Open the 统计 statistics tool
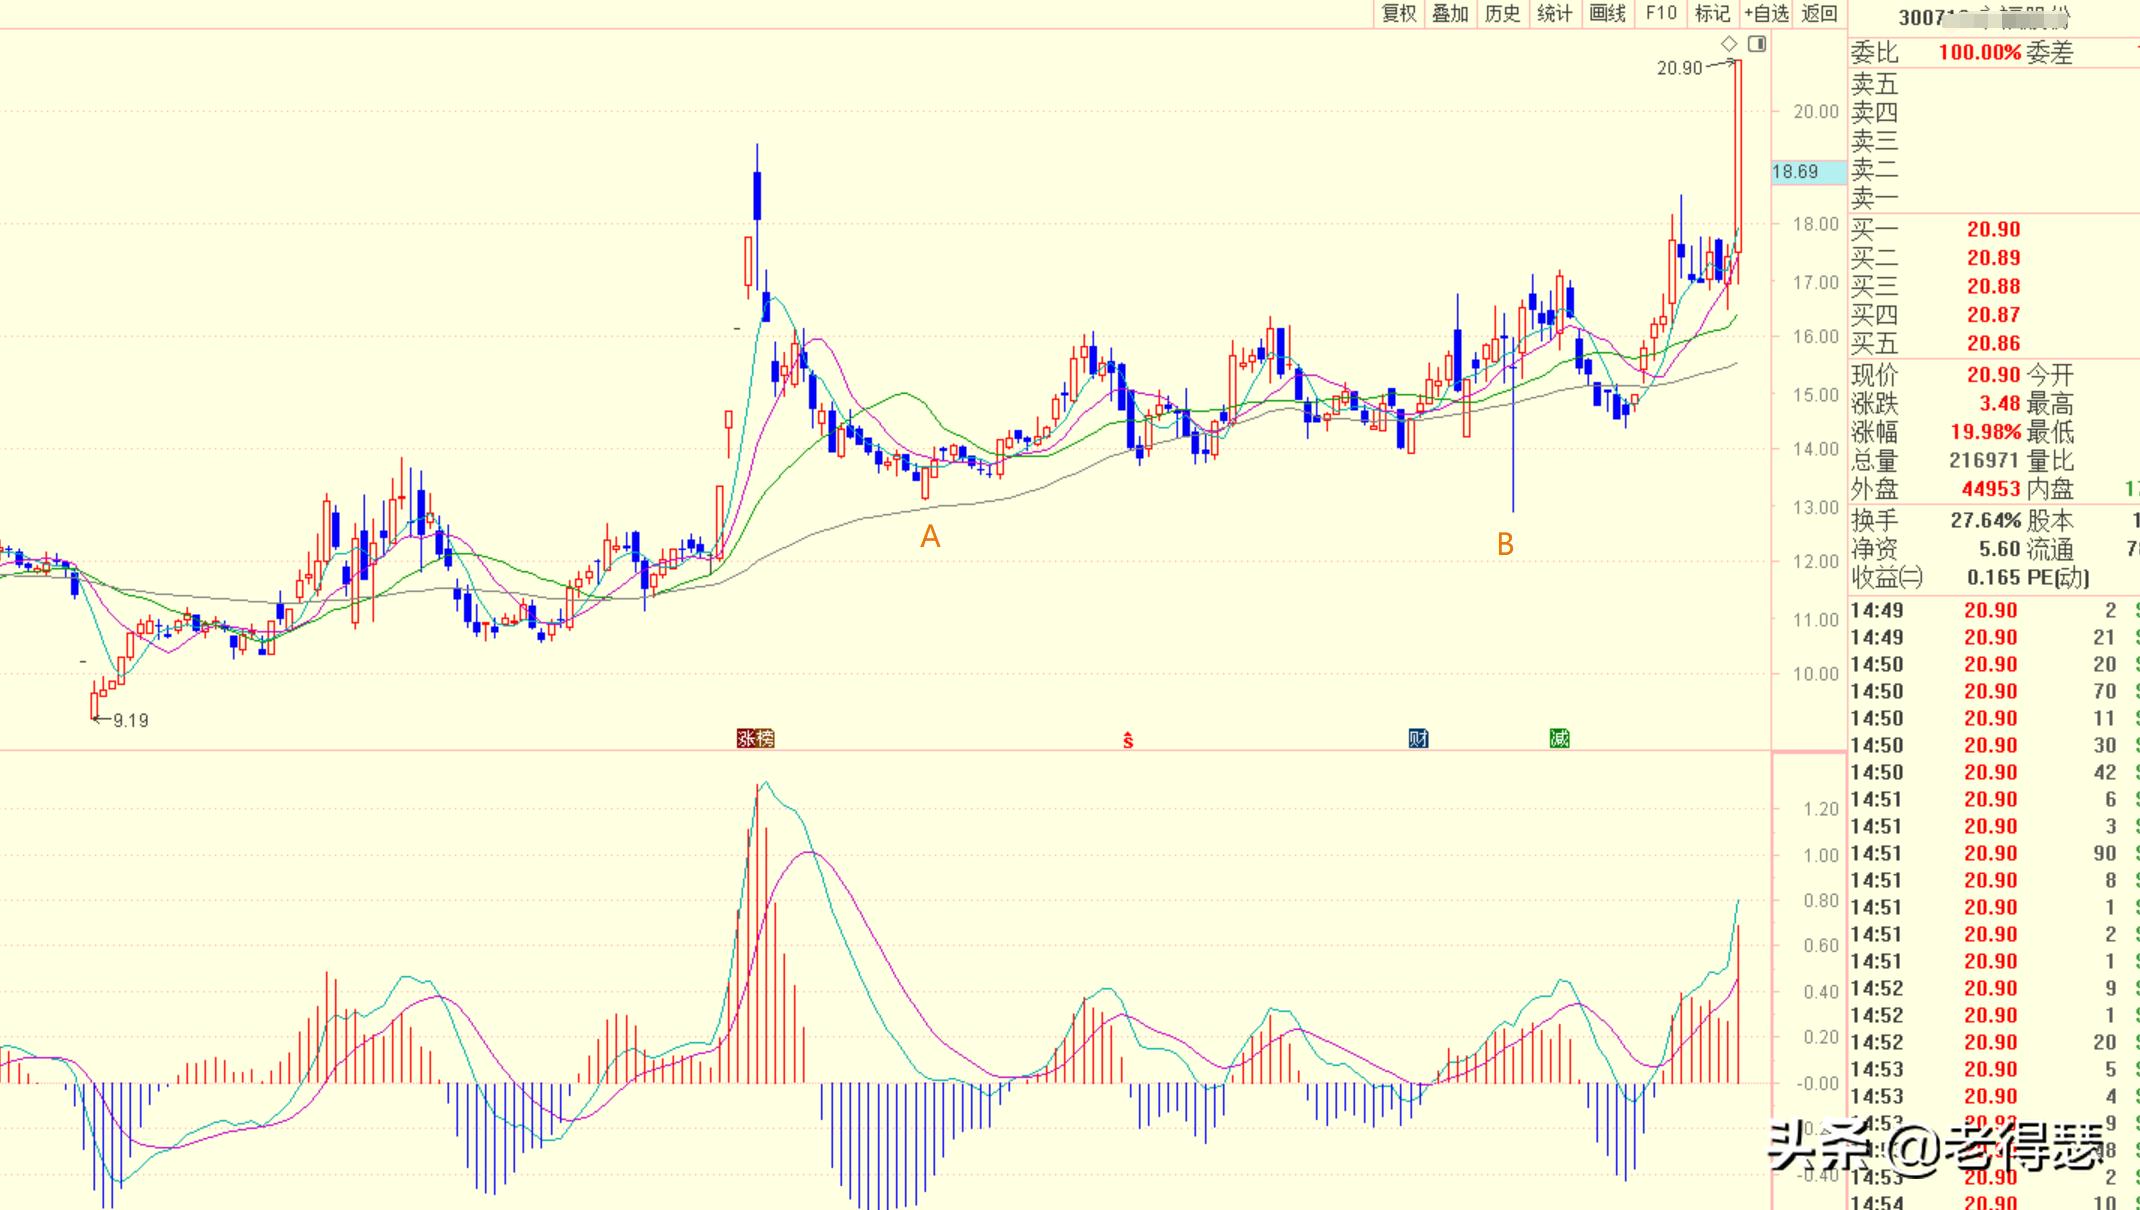 click(1554, 13)
